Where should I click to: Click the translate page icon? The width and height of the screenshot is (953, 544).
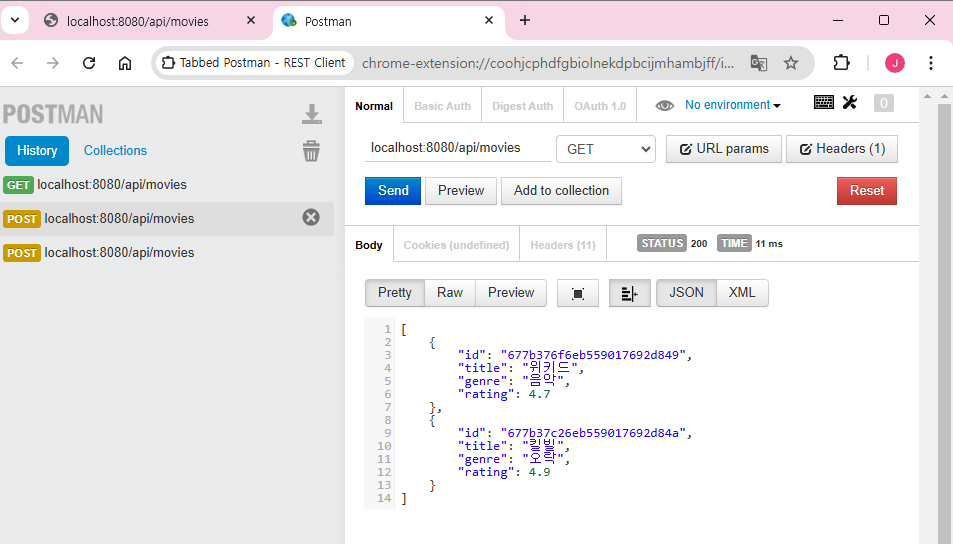(759, 63)
